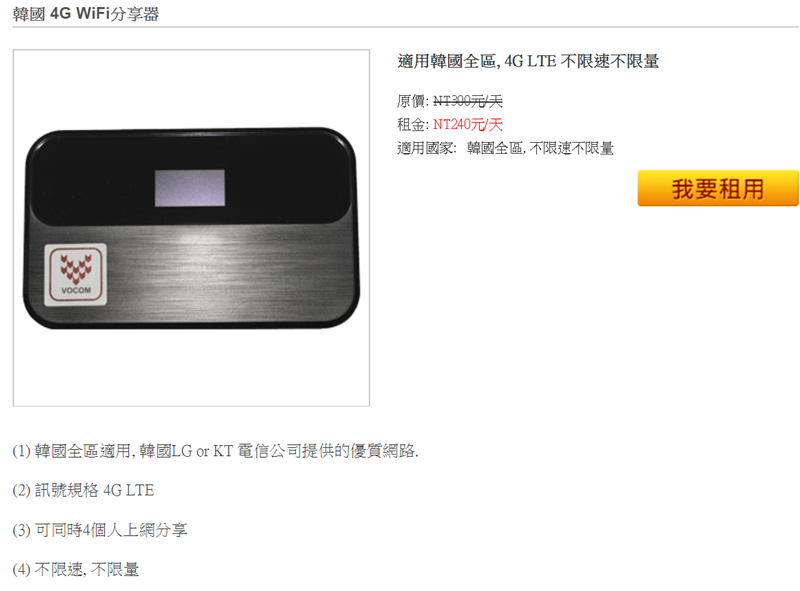This screenshot has width=800, height=591.
Task: Click the 租金: label
Action: click(413, 124)
